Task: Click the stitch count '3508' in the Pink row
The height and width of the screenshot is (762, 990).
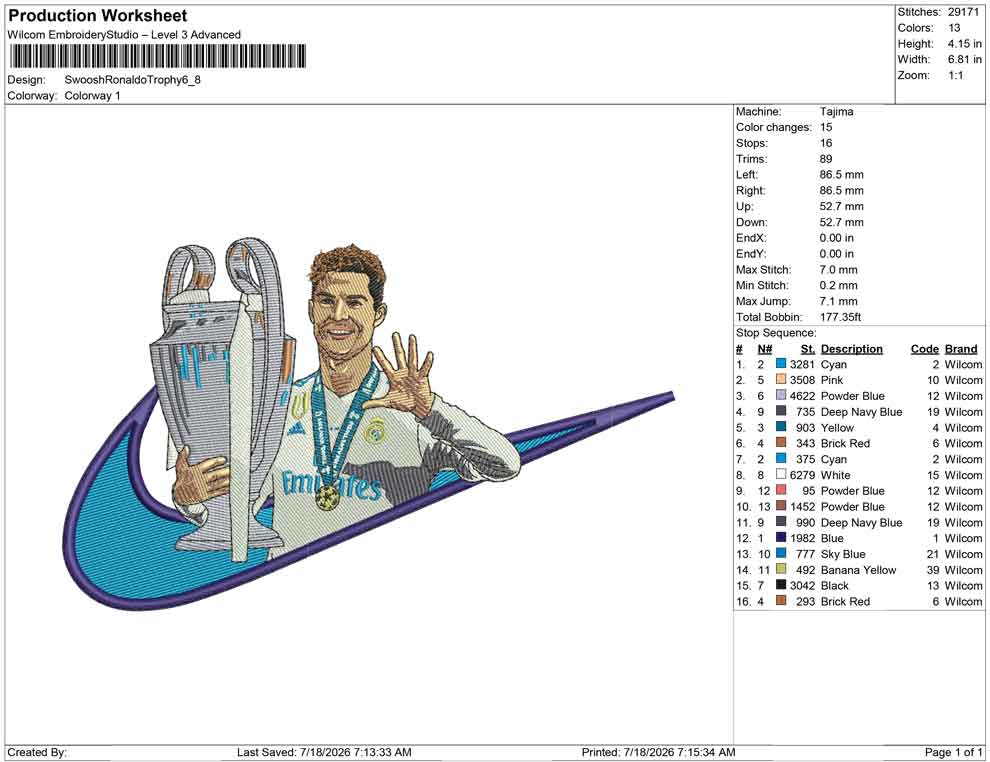Action: pos(802,380)
